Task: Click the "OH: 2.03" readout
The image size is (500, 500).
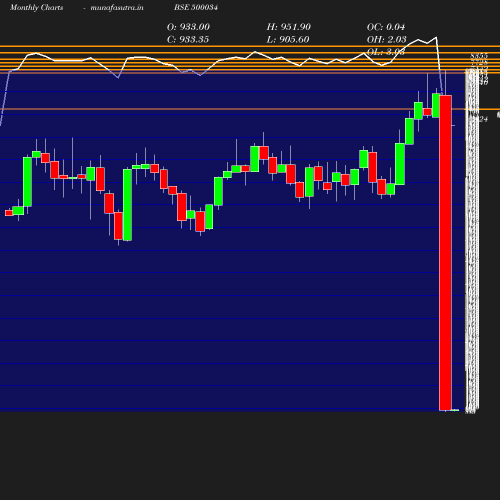Action: pyautogui.click(x=387, y=40)
